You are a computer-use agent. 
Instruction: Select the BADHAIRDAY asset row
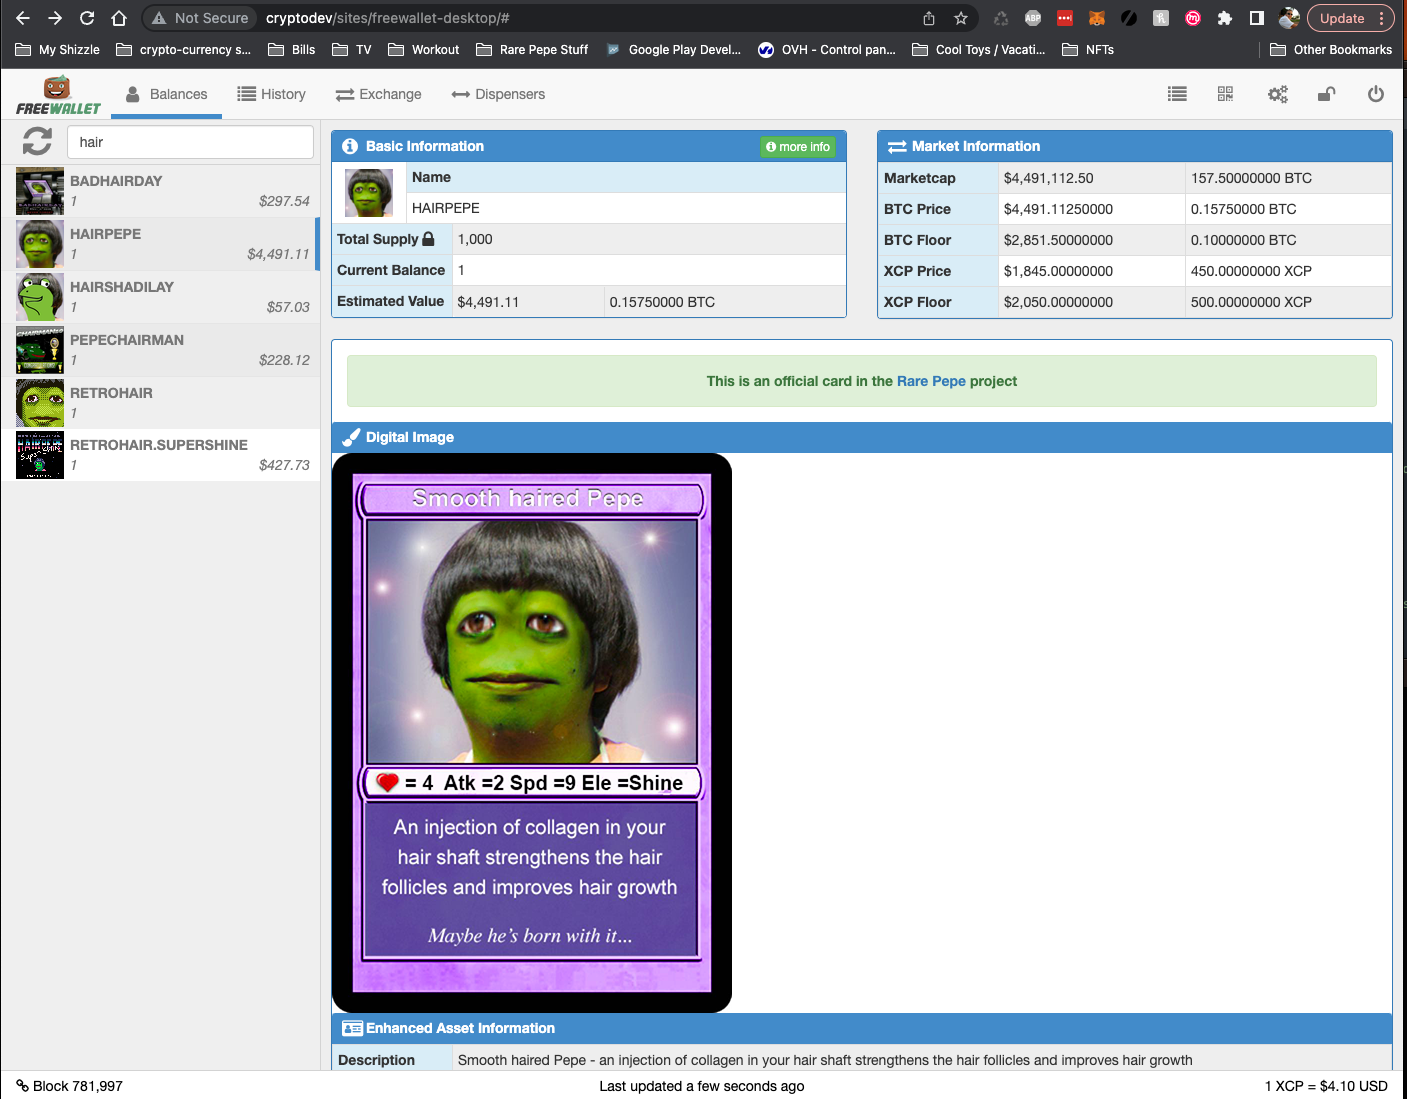[160, 191]
